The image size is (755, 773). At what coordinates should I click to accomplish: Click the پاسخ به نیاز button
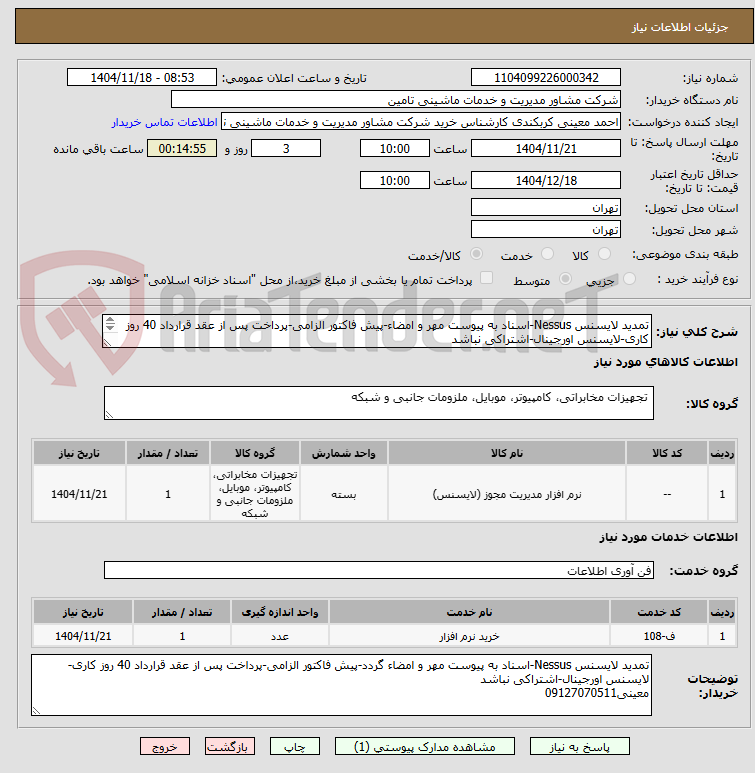579,746
